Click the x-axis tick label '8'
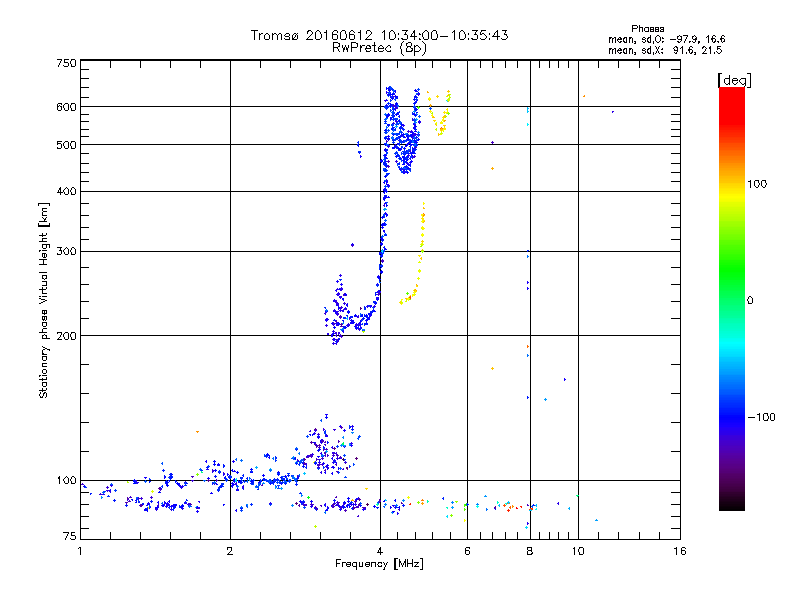The height and width of the screenshot is (600, 800). pos(530,551)
